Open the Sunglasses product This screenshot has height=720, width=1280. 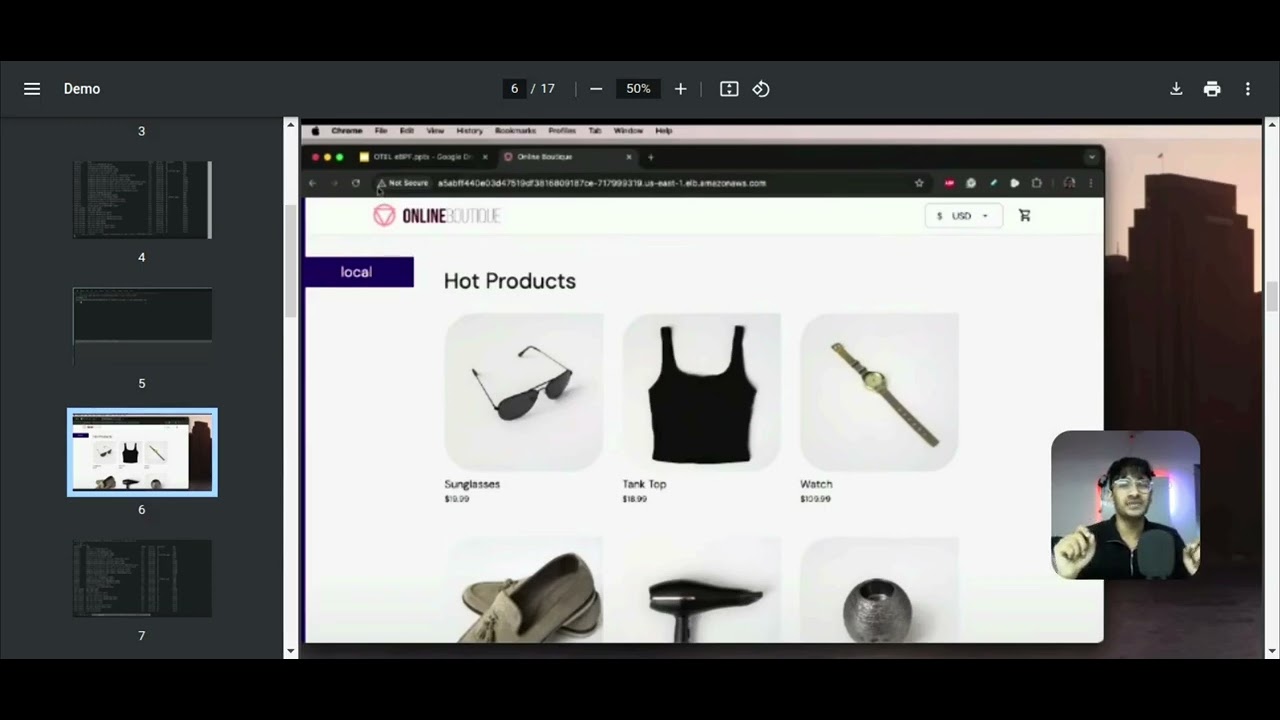tap(524, 392)
